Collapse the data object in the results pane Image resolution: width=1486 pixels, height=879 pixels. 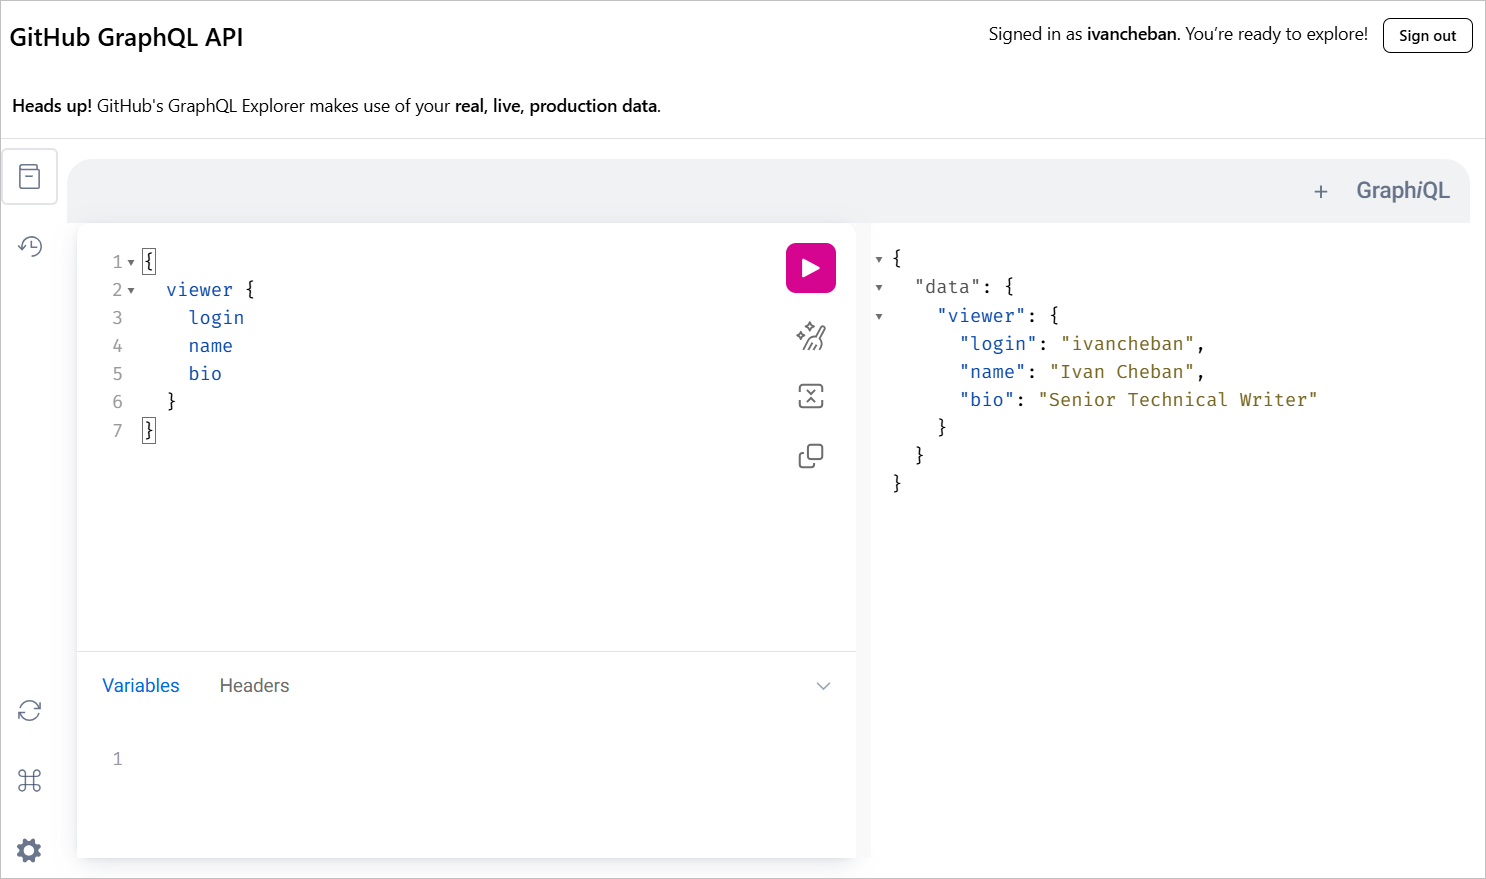click(x=879, y=286)
